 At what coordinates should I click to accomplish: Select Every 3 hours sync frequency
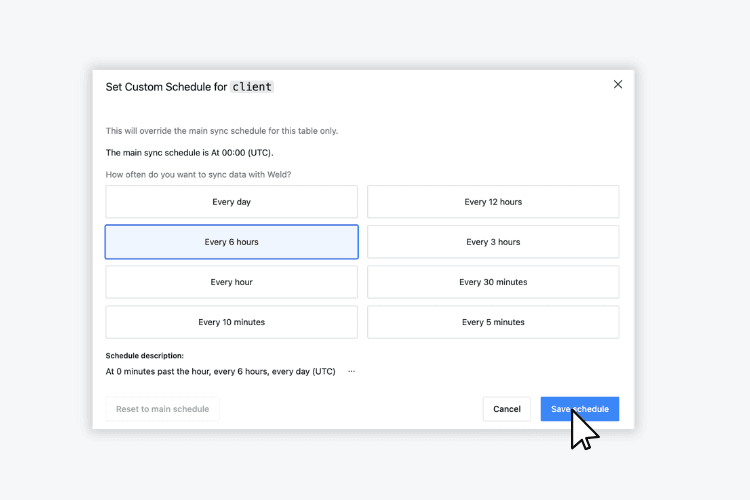[493, 242]
